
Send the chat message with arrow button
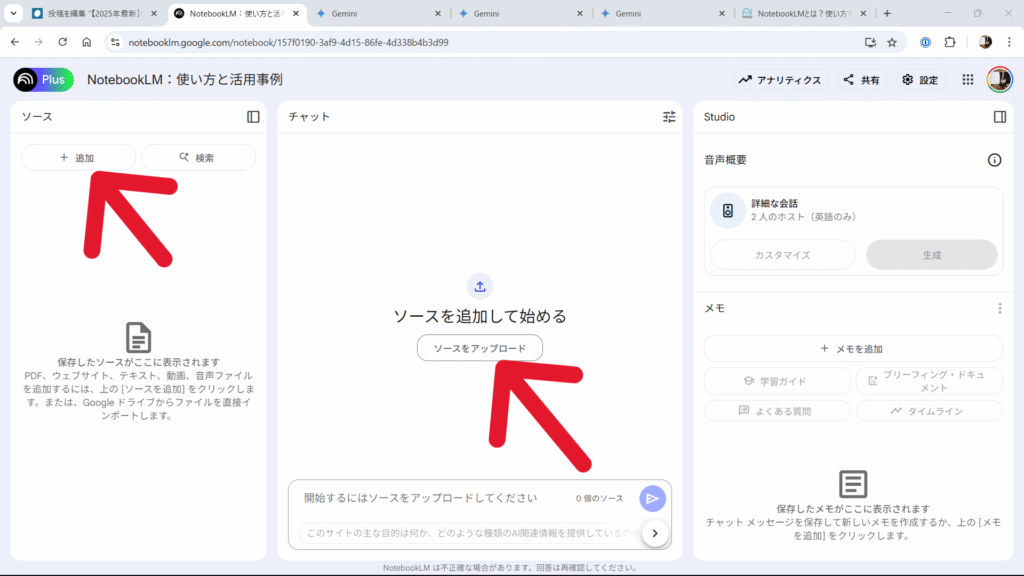652,498
